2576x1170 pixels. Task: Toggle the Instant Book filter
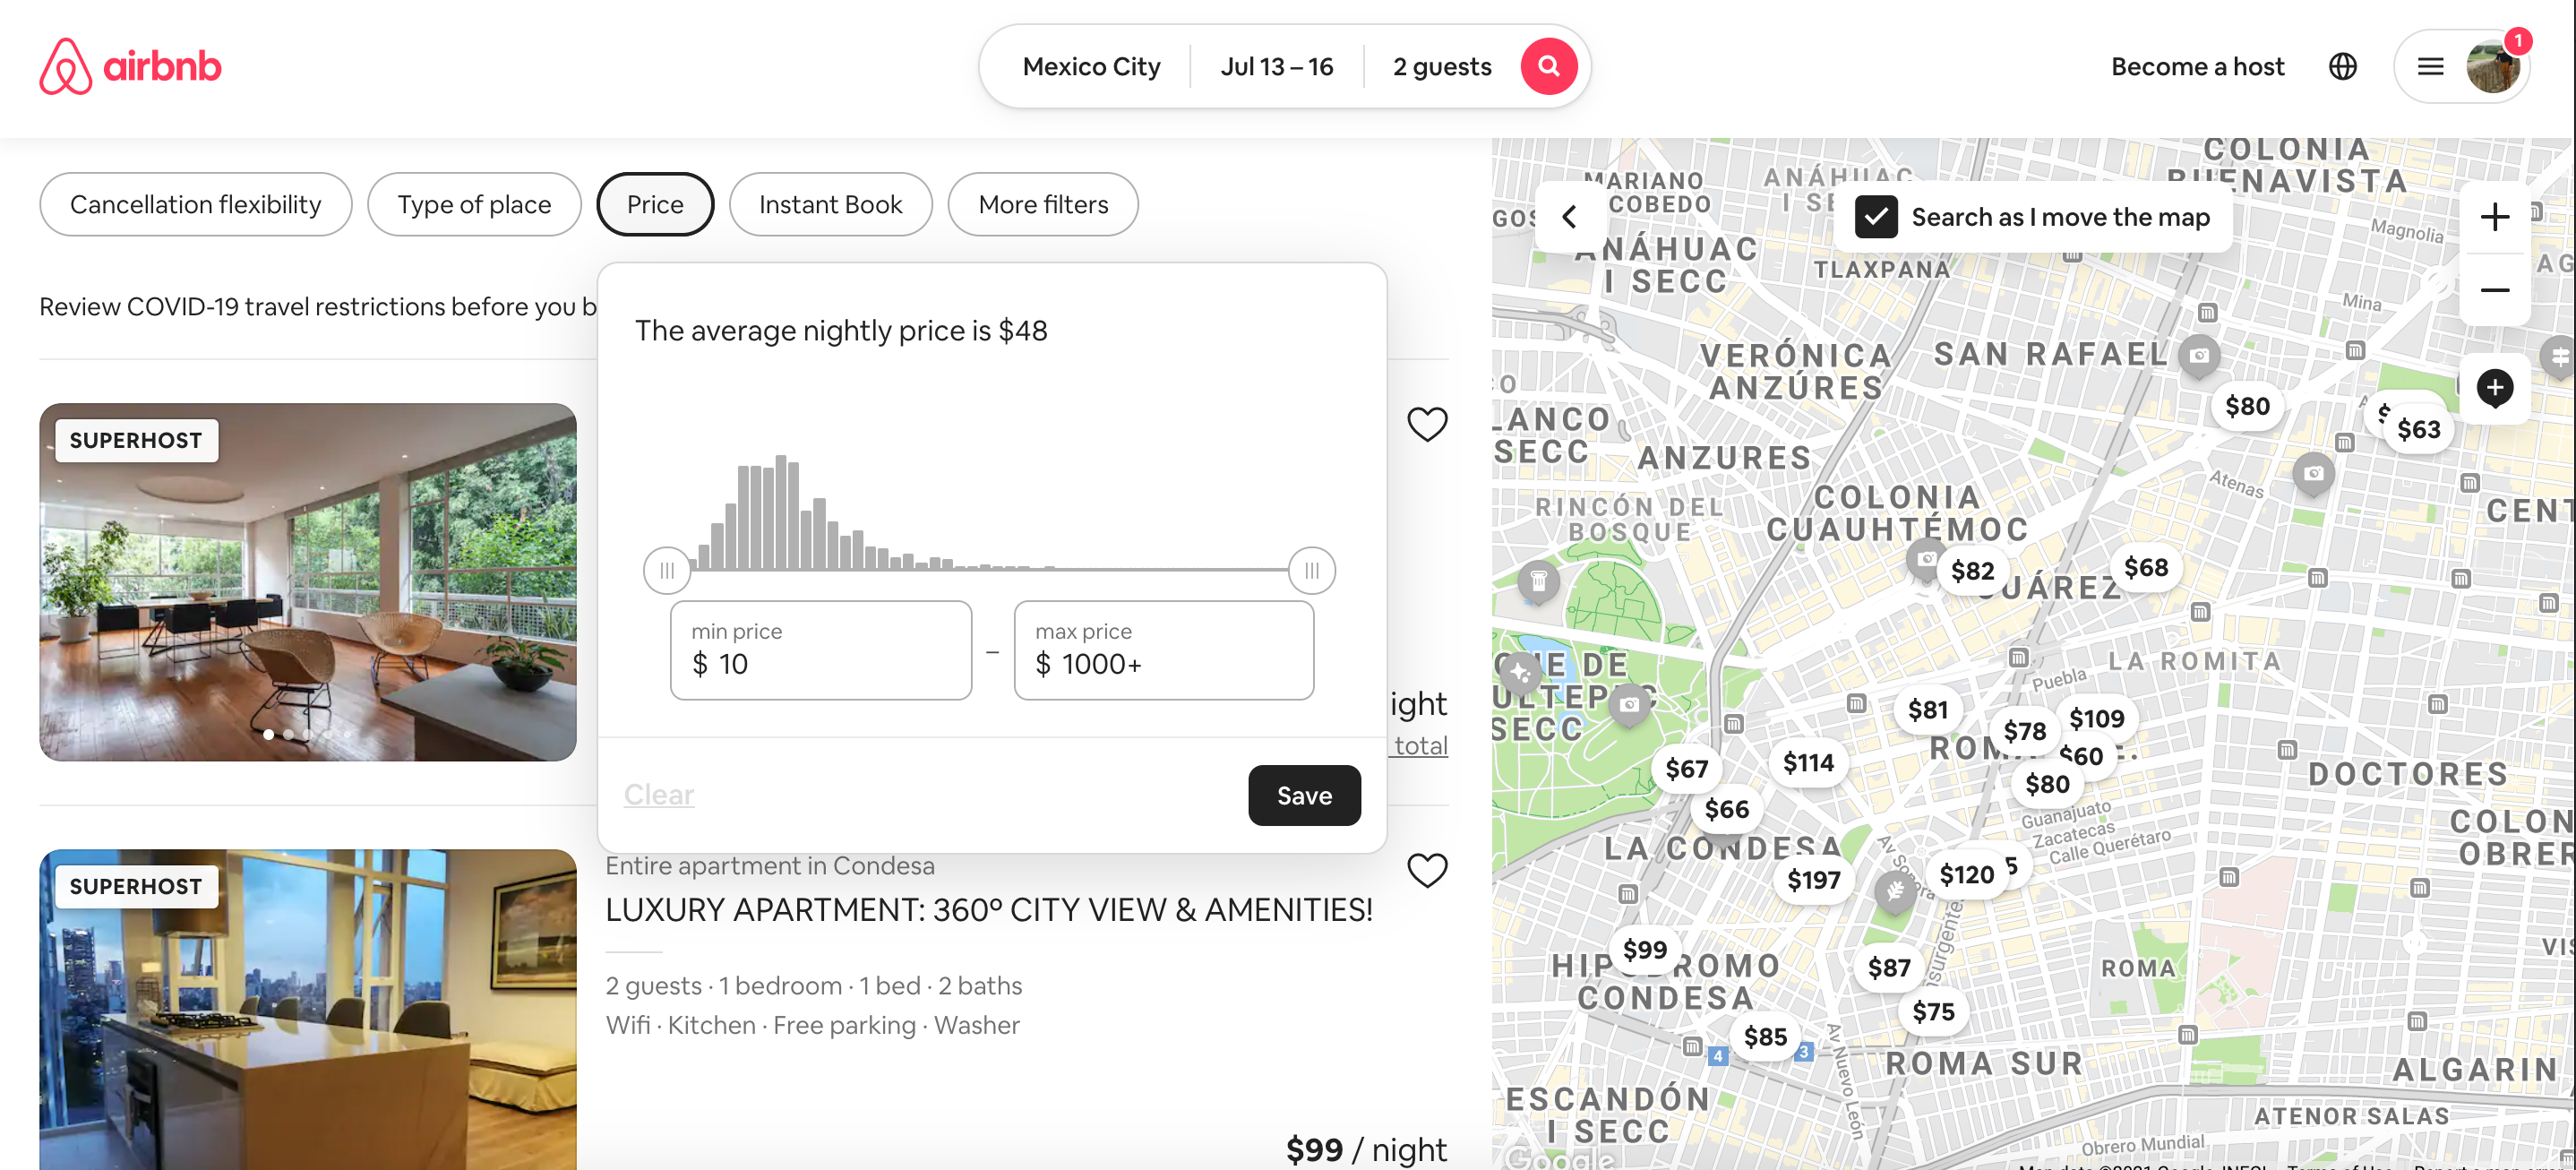click(x=830, y=205)
